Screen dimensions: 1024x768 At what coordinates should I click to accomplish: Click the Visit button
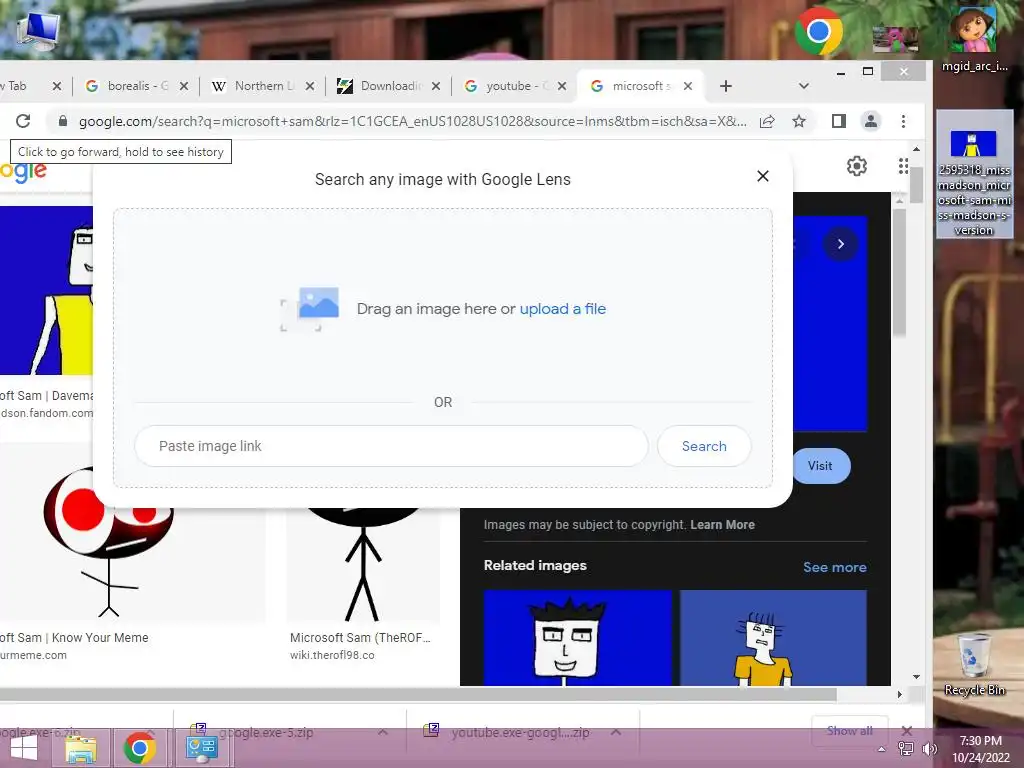tap(821, 466)
